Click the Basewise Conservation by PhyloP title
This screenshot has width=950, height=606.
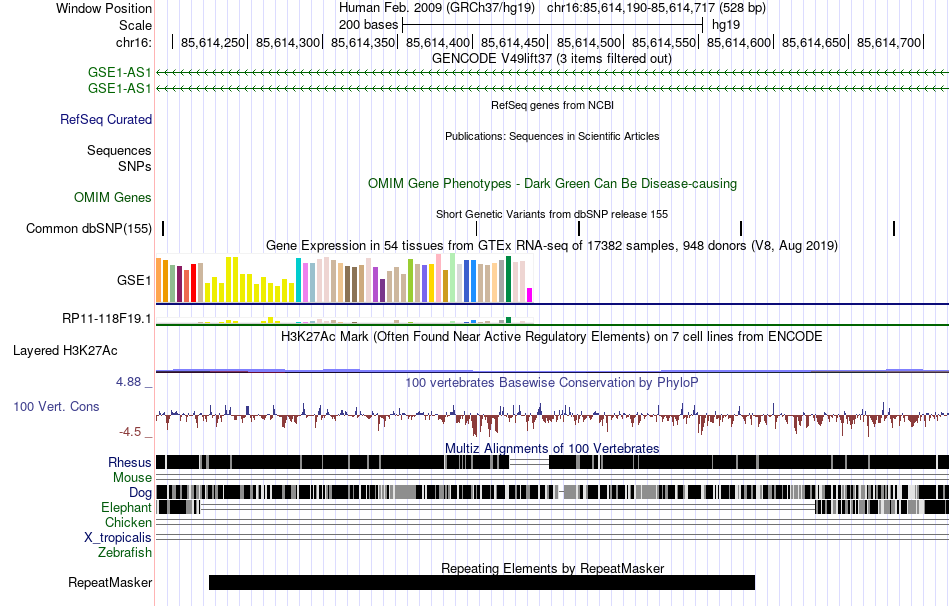[x=552, y=382]
